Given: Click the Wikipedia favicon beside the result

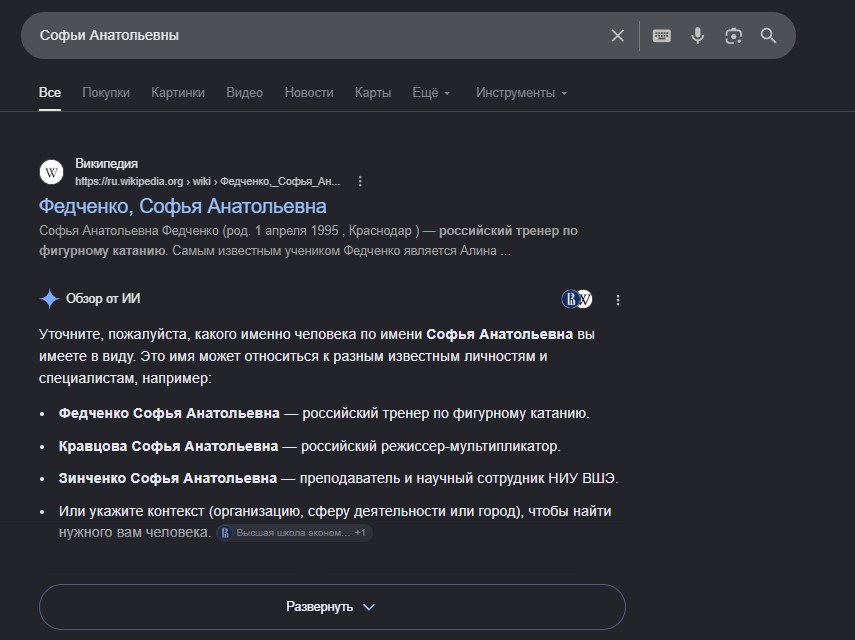Looking at the screenshot, I should (51, 173).
